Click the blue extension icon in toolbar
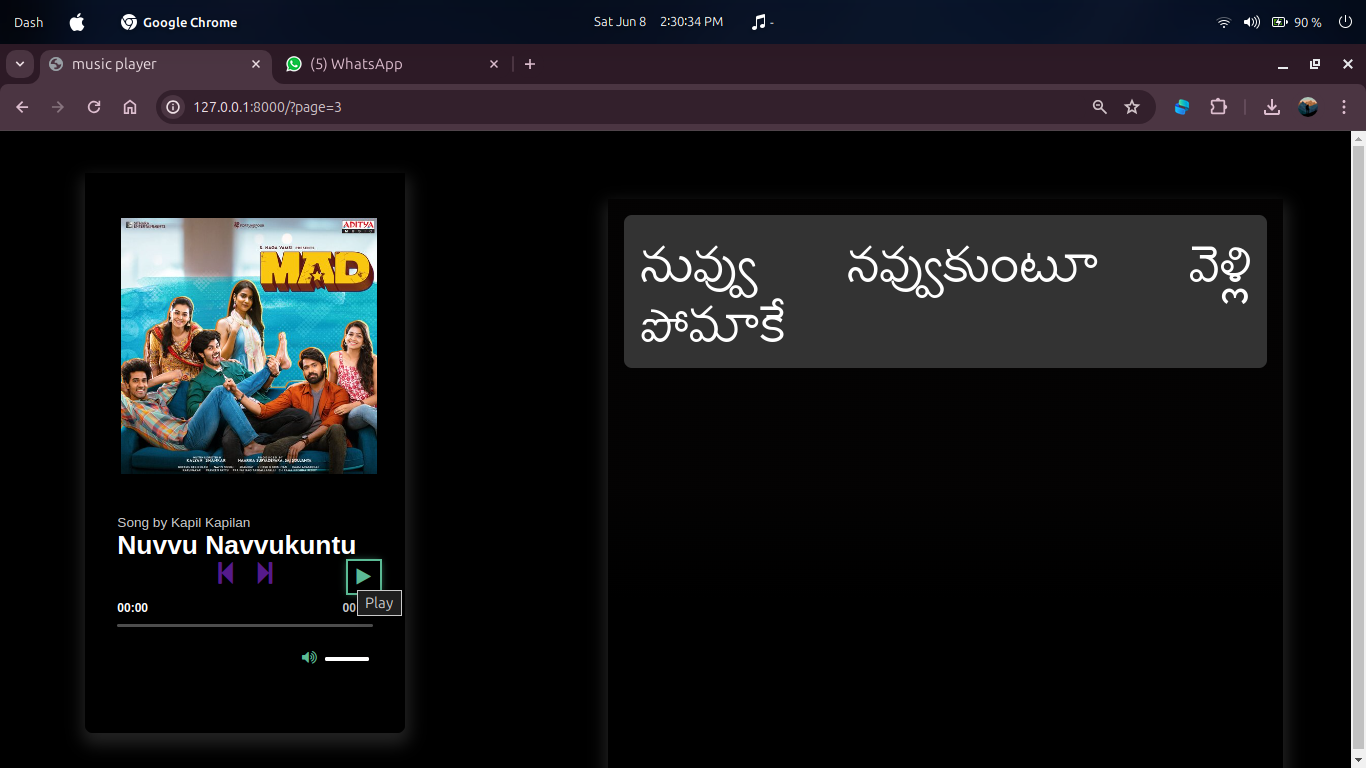The width and height of the screenshot is (1366, 768). coord(1182,107)
